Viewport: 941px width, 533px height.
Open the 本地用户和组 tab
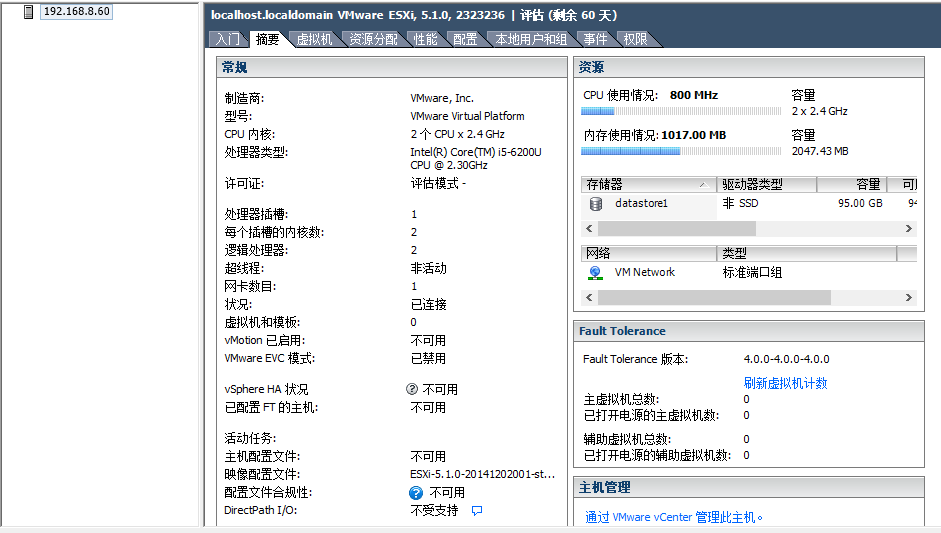point(531,39)
